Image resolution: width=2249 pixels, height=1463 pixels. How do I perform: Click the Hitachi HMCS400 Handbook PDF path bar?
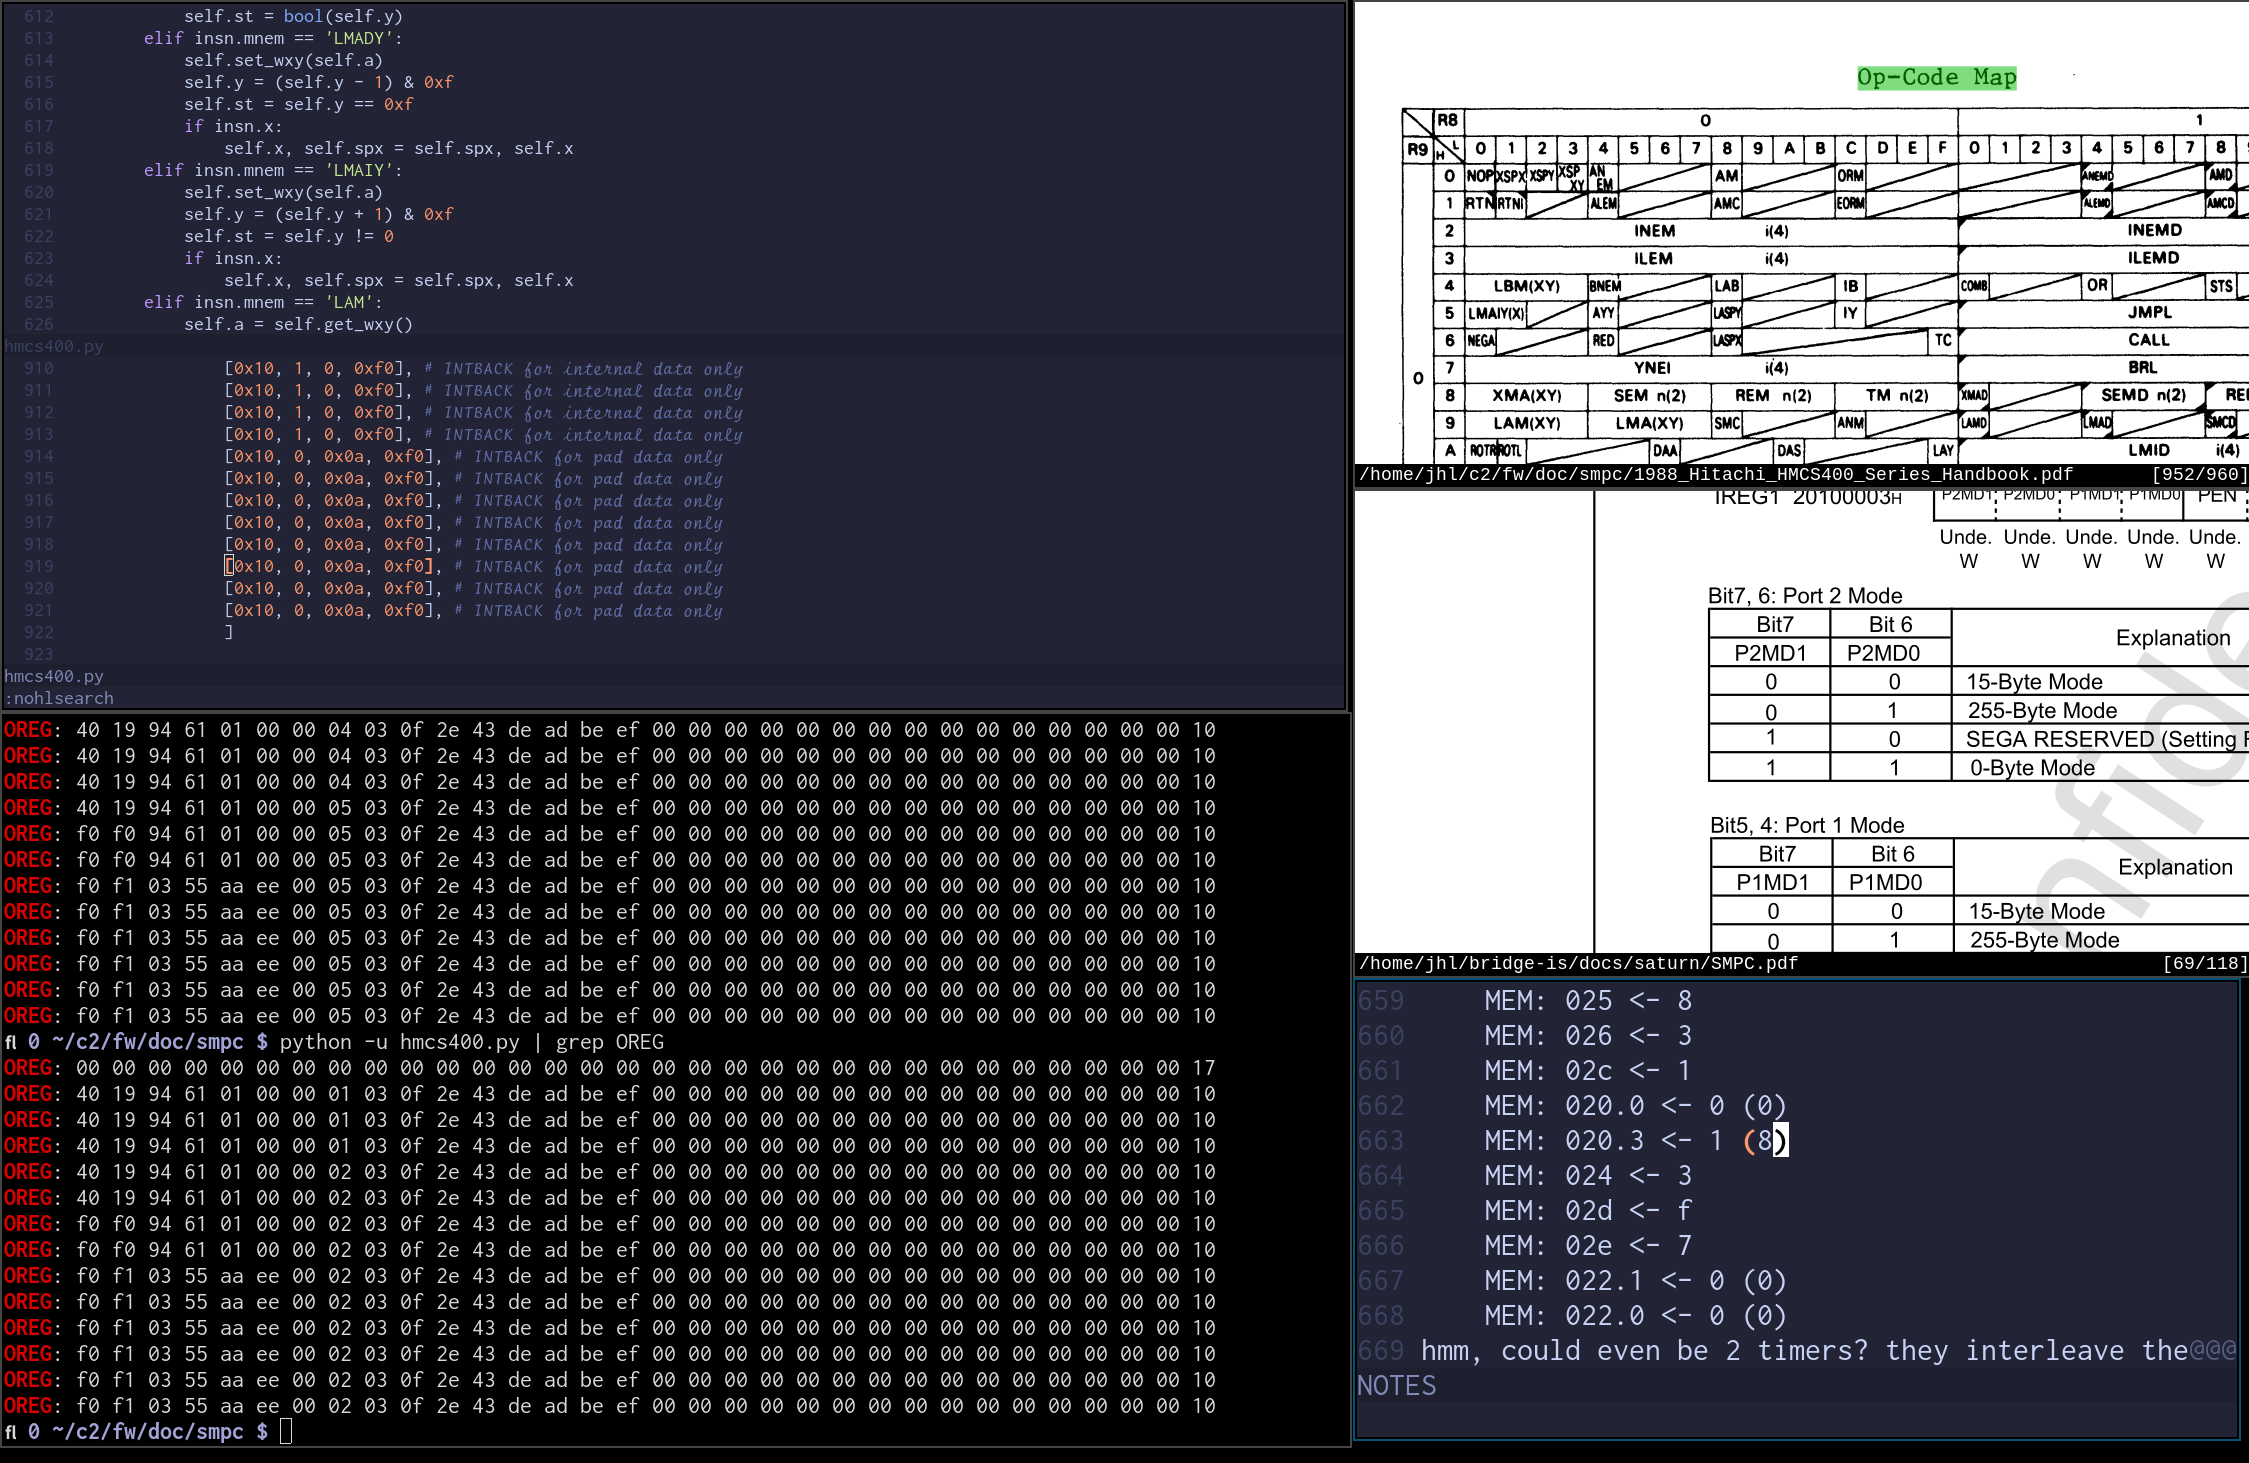1715,475
